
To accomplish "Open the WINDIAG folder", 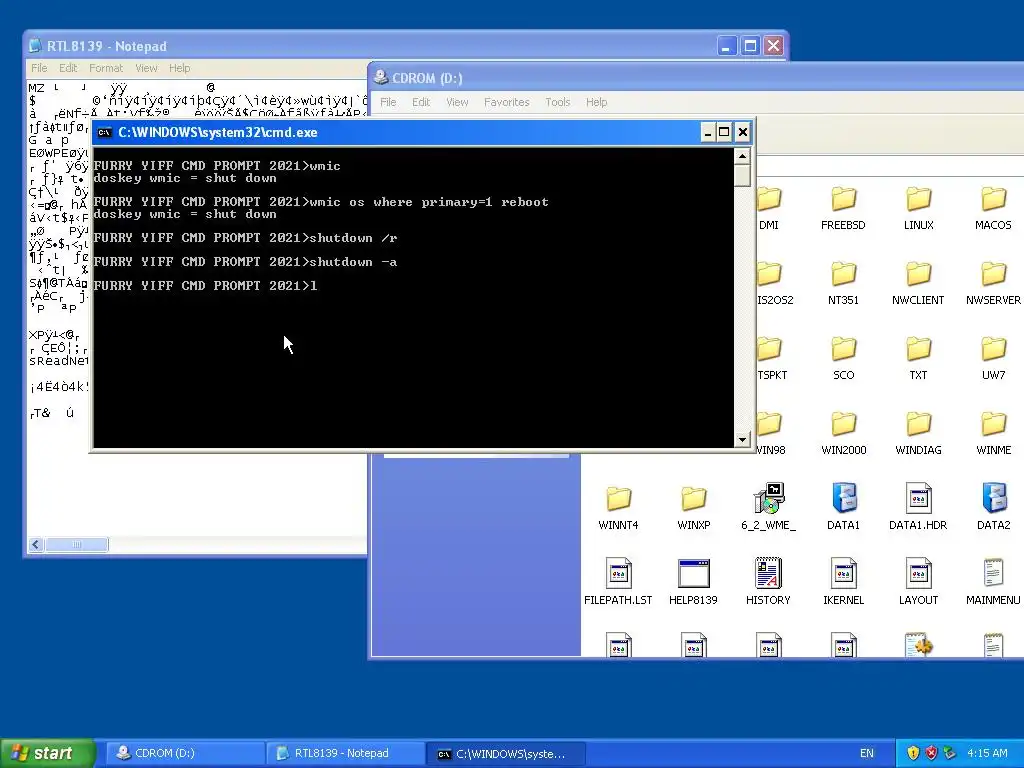I will click(x=918, y=433).
